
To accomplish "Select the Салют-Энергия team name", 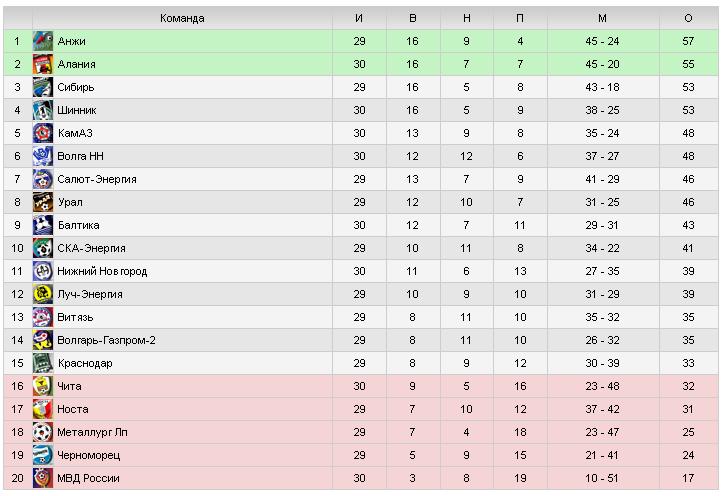I will 97,179.
